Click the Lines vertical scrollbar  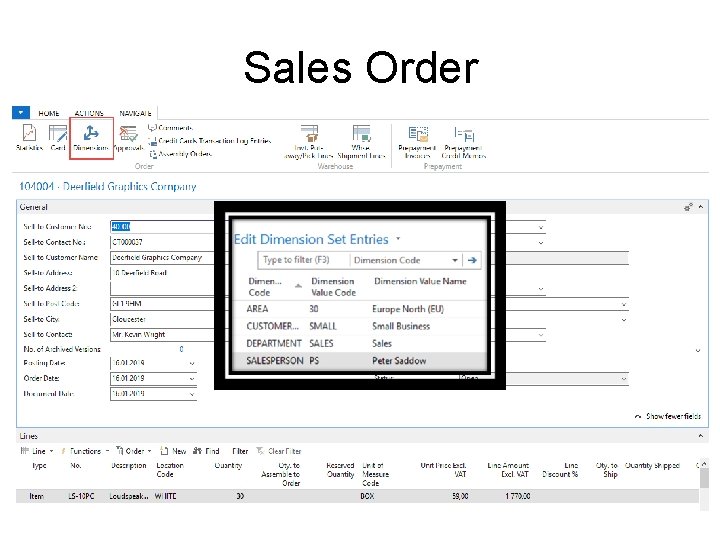704,484
